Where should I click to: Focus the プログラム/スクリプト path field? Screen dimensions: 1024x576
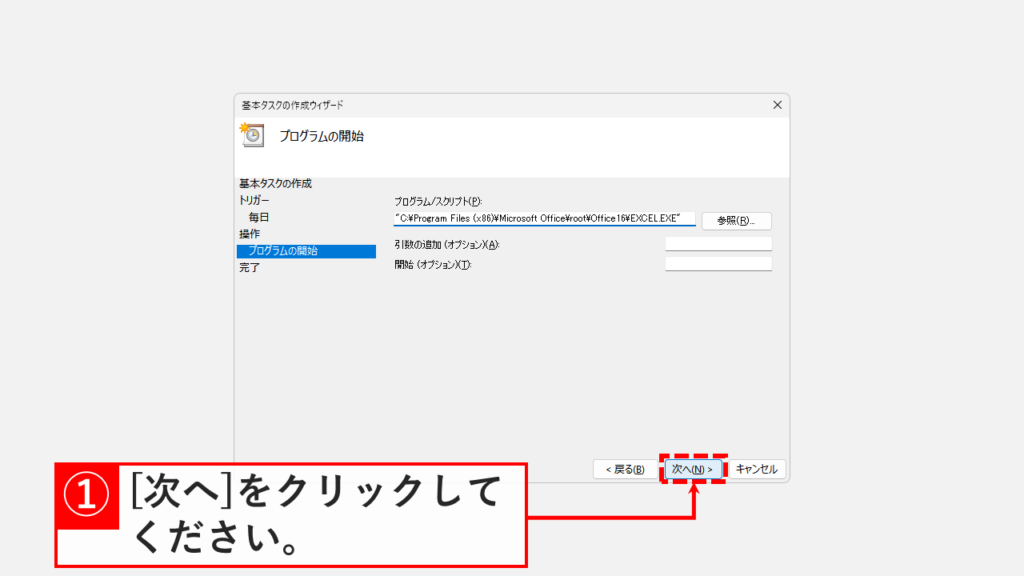[544, 219]
